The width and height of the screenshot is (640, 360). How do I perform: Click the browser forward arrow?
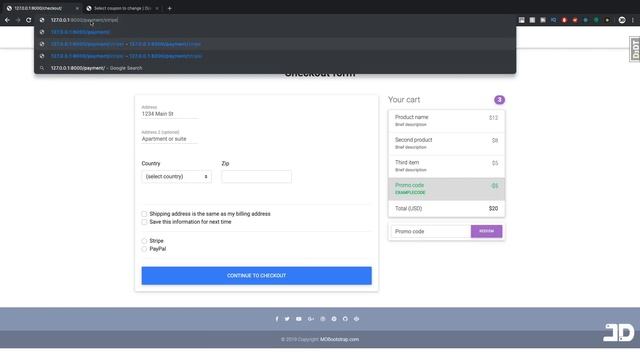(18, 20)
